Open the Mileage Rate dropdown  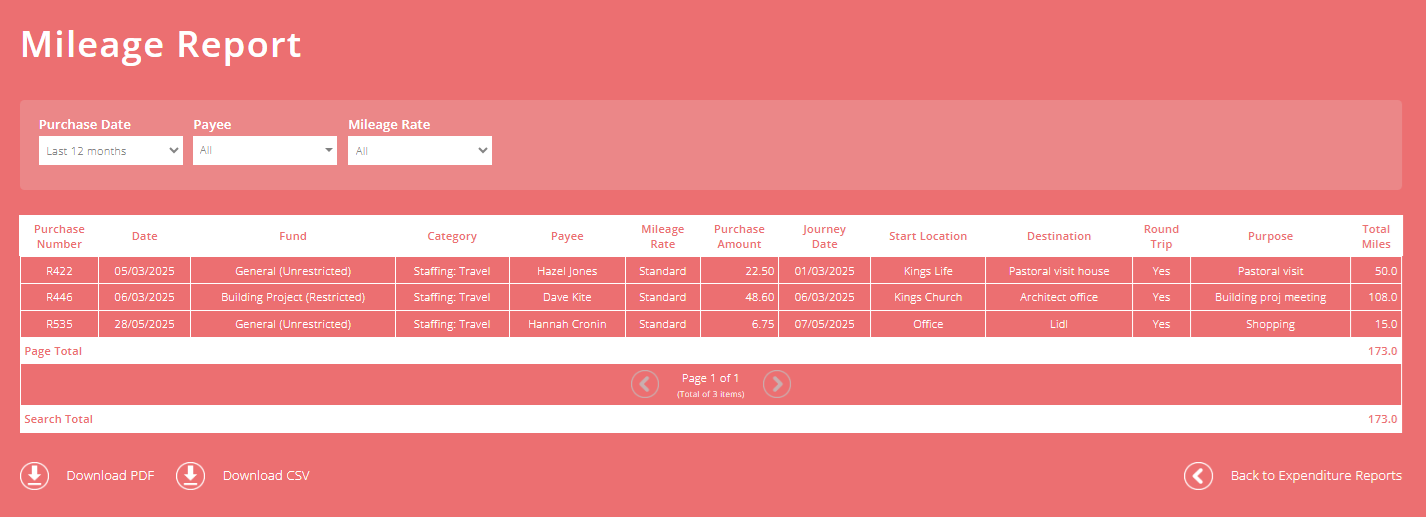coord(420,151)
